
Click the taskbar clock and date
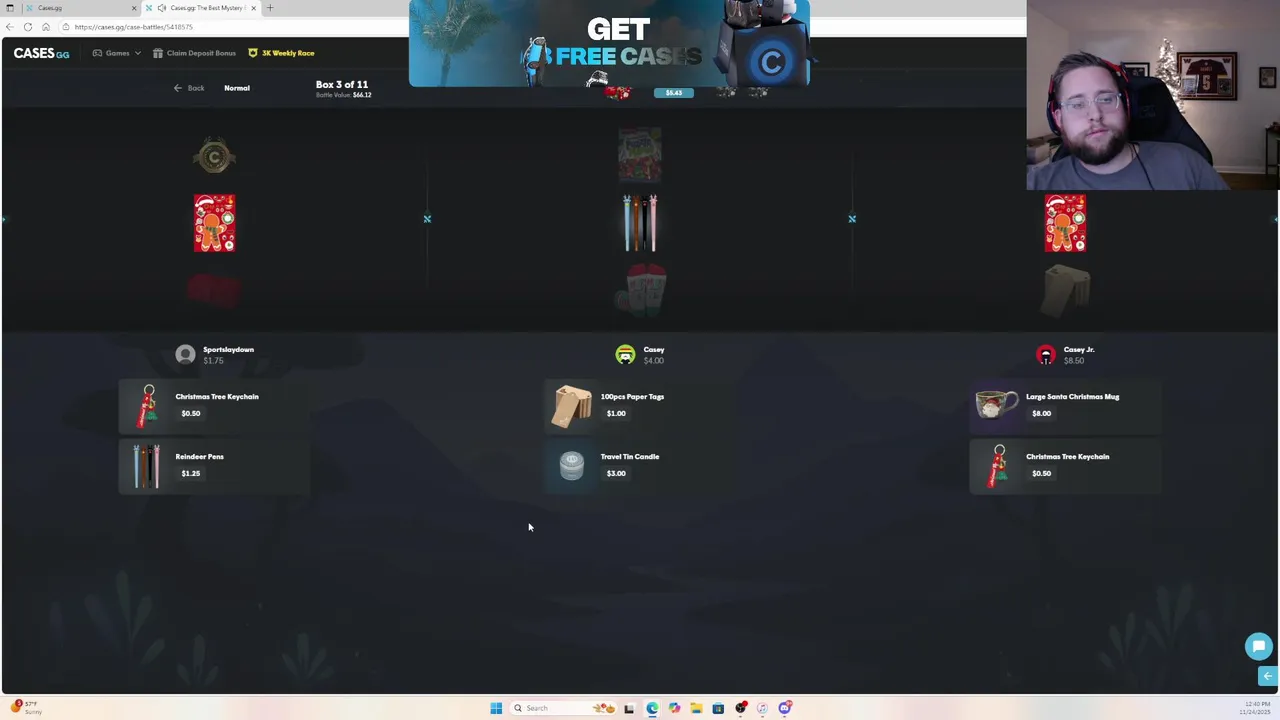(1255, 708)
